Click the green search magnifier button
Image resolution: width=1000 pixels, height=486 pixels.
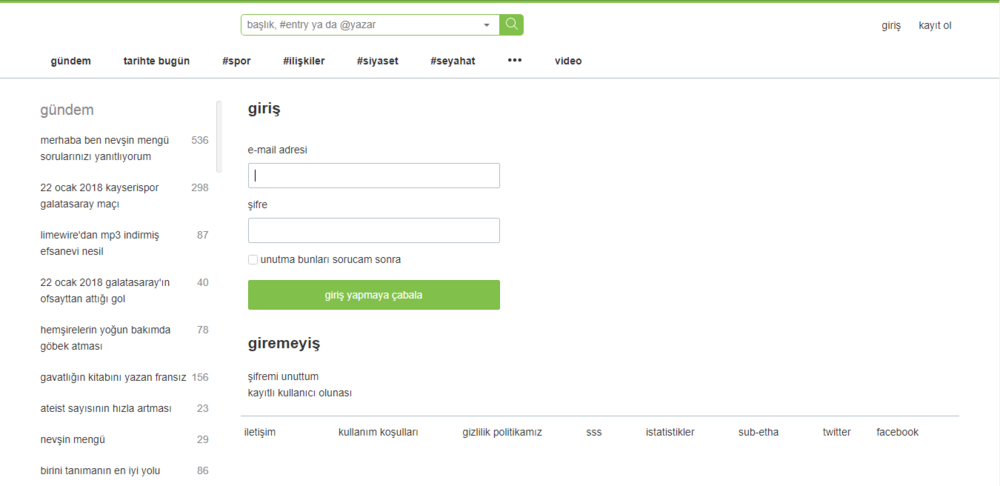click(x=511, y=25)
